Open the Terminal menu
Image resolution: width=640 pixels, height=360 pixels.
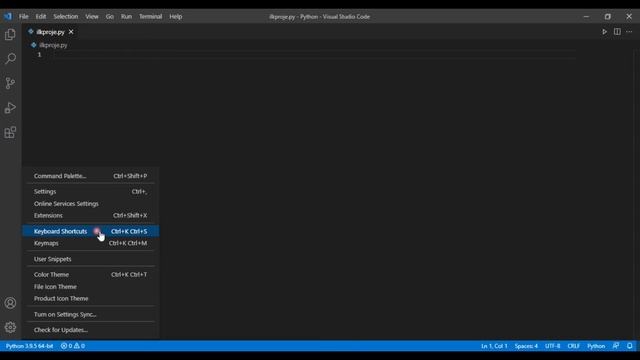tap(151, 17)
